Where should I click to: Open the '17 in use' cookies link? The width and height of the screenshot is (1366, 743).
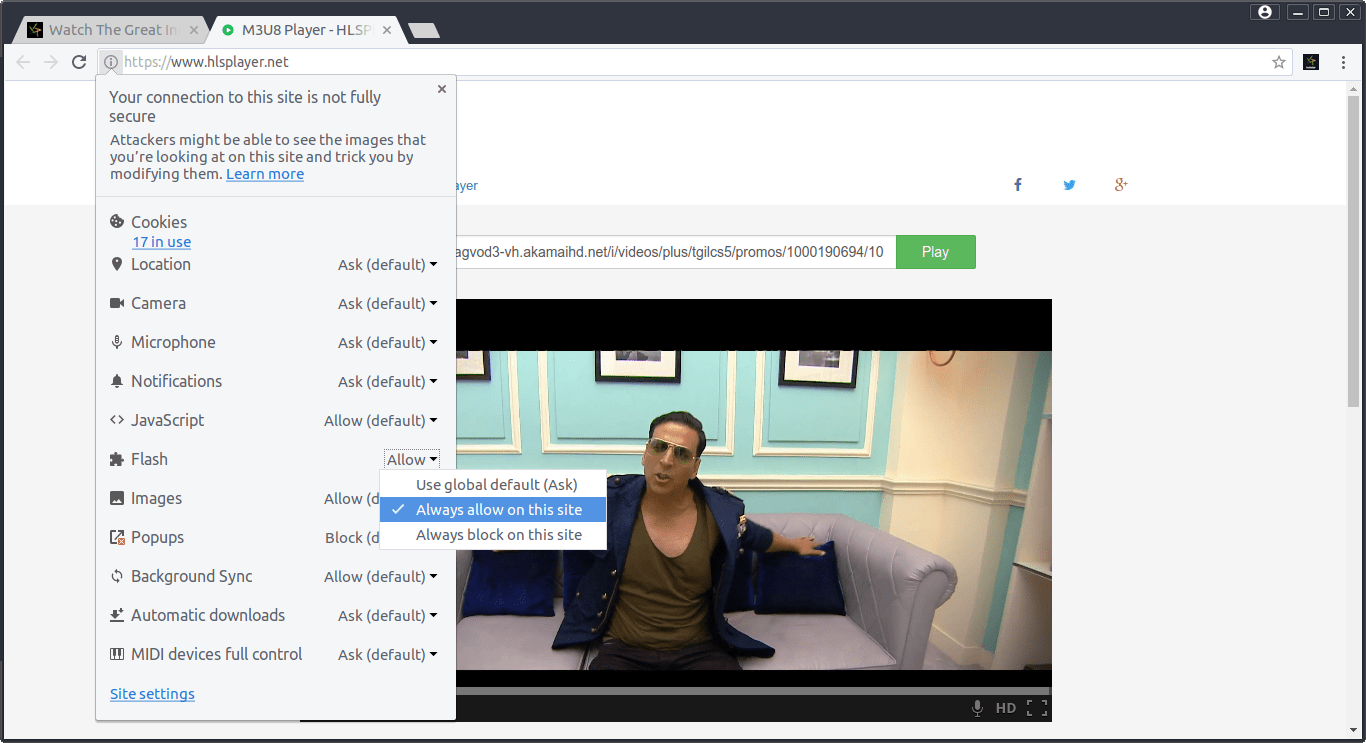tap(161, 242)
